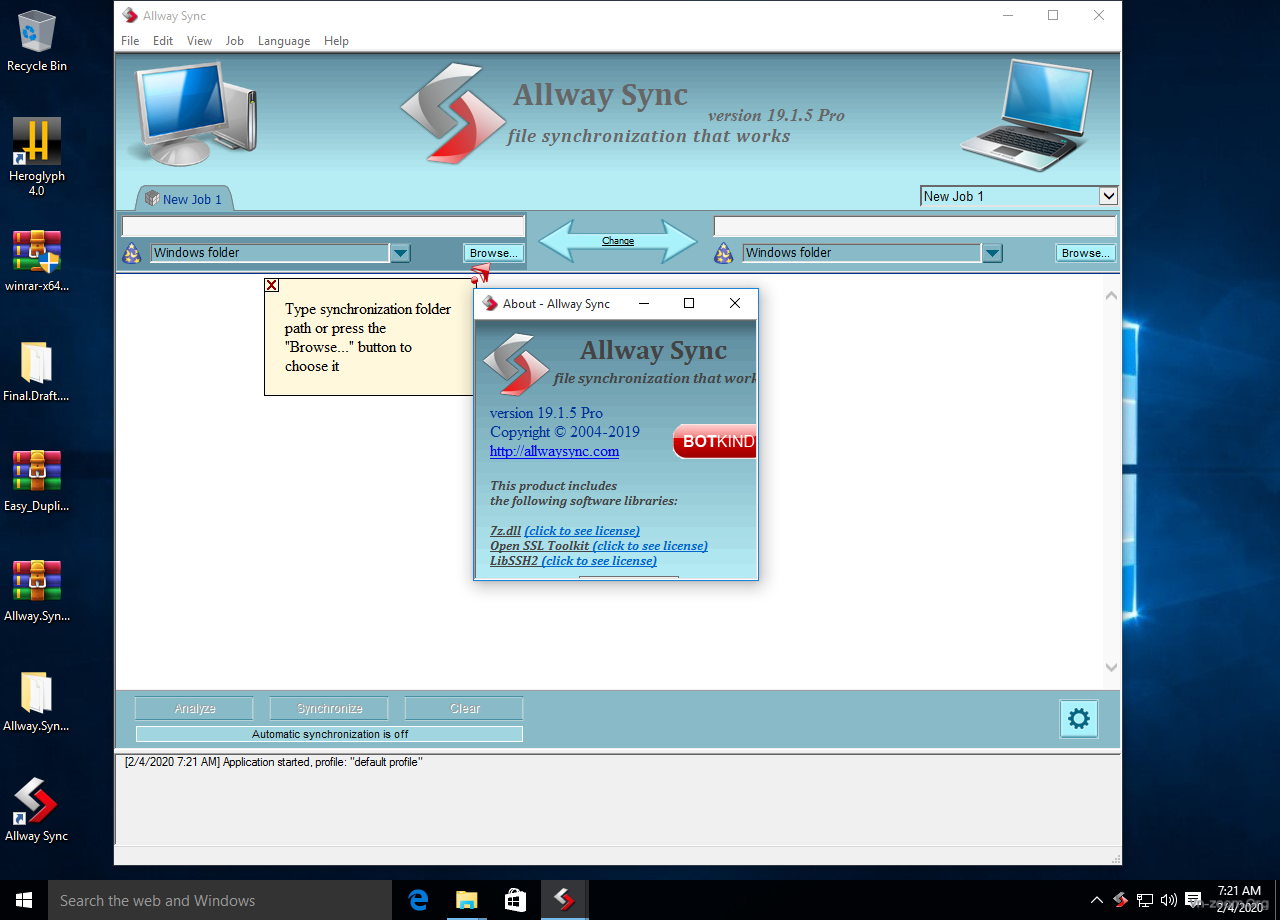Screen dimensions: 1280x920
Task: Click the Change direction arrow link
Action: pos(617,241)
